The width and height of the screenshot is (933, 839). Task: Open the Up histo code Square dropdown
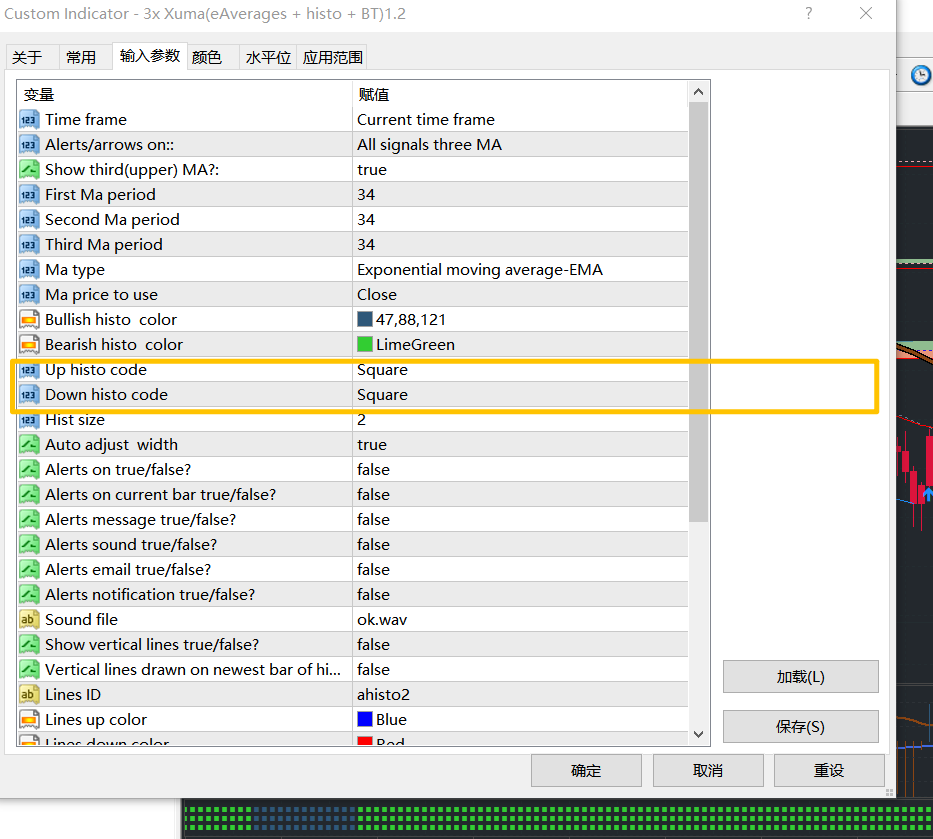click(x=520, y=370)
